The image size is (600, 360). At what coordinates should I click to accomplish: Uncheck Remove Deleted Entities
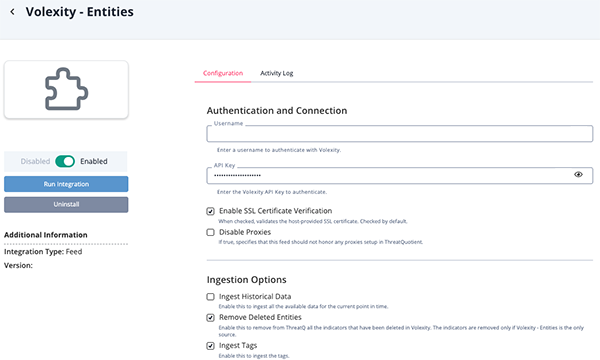pyautogui.click(x=210, y=318)
